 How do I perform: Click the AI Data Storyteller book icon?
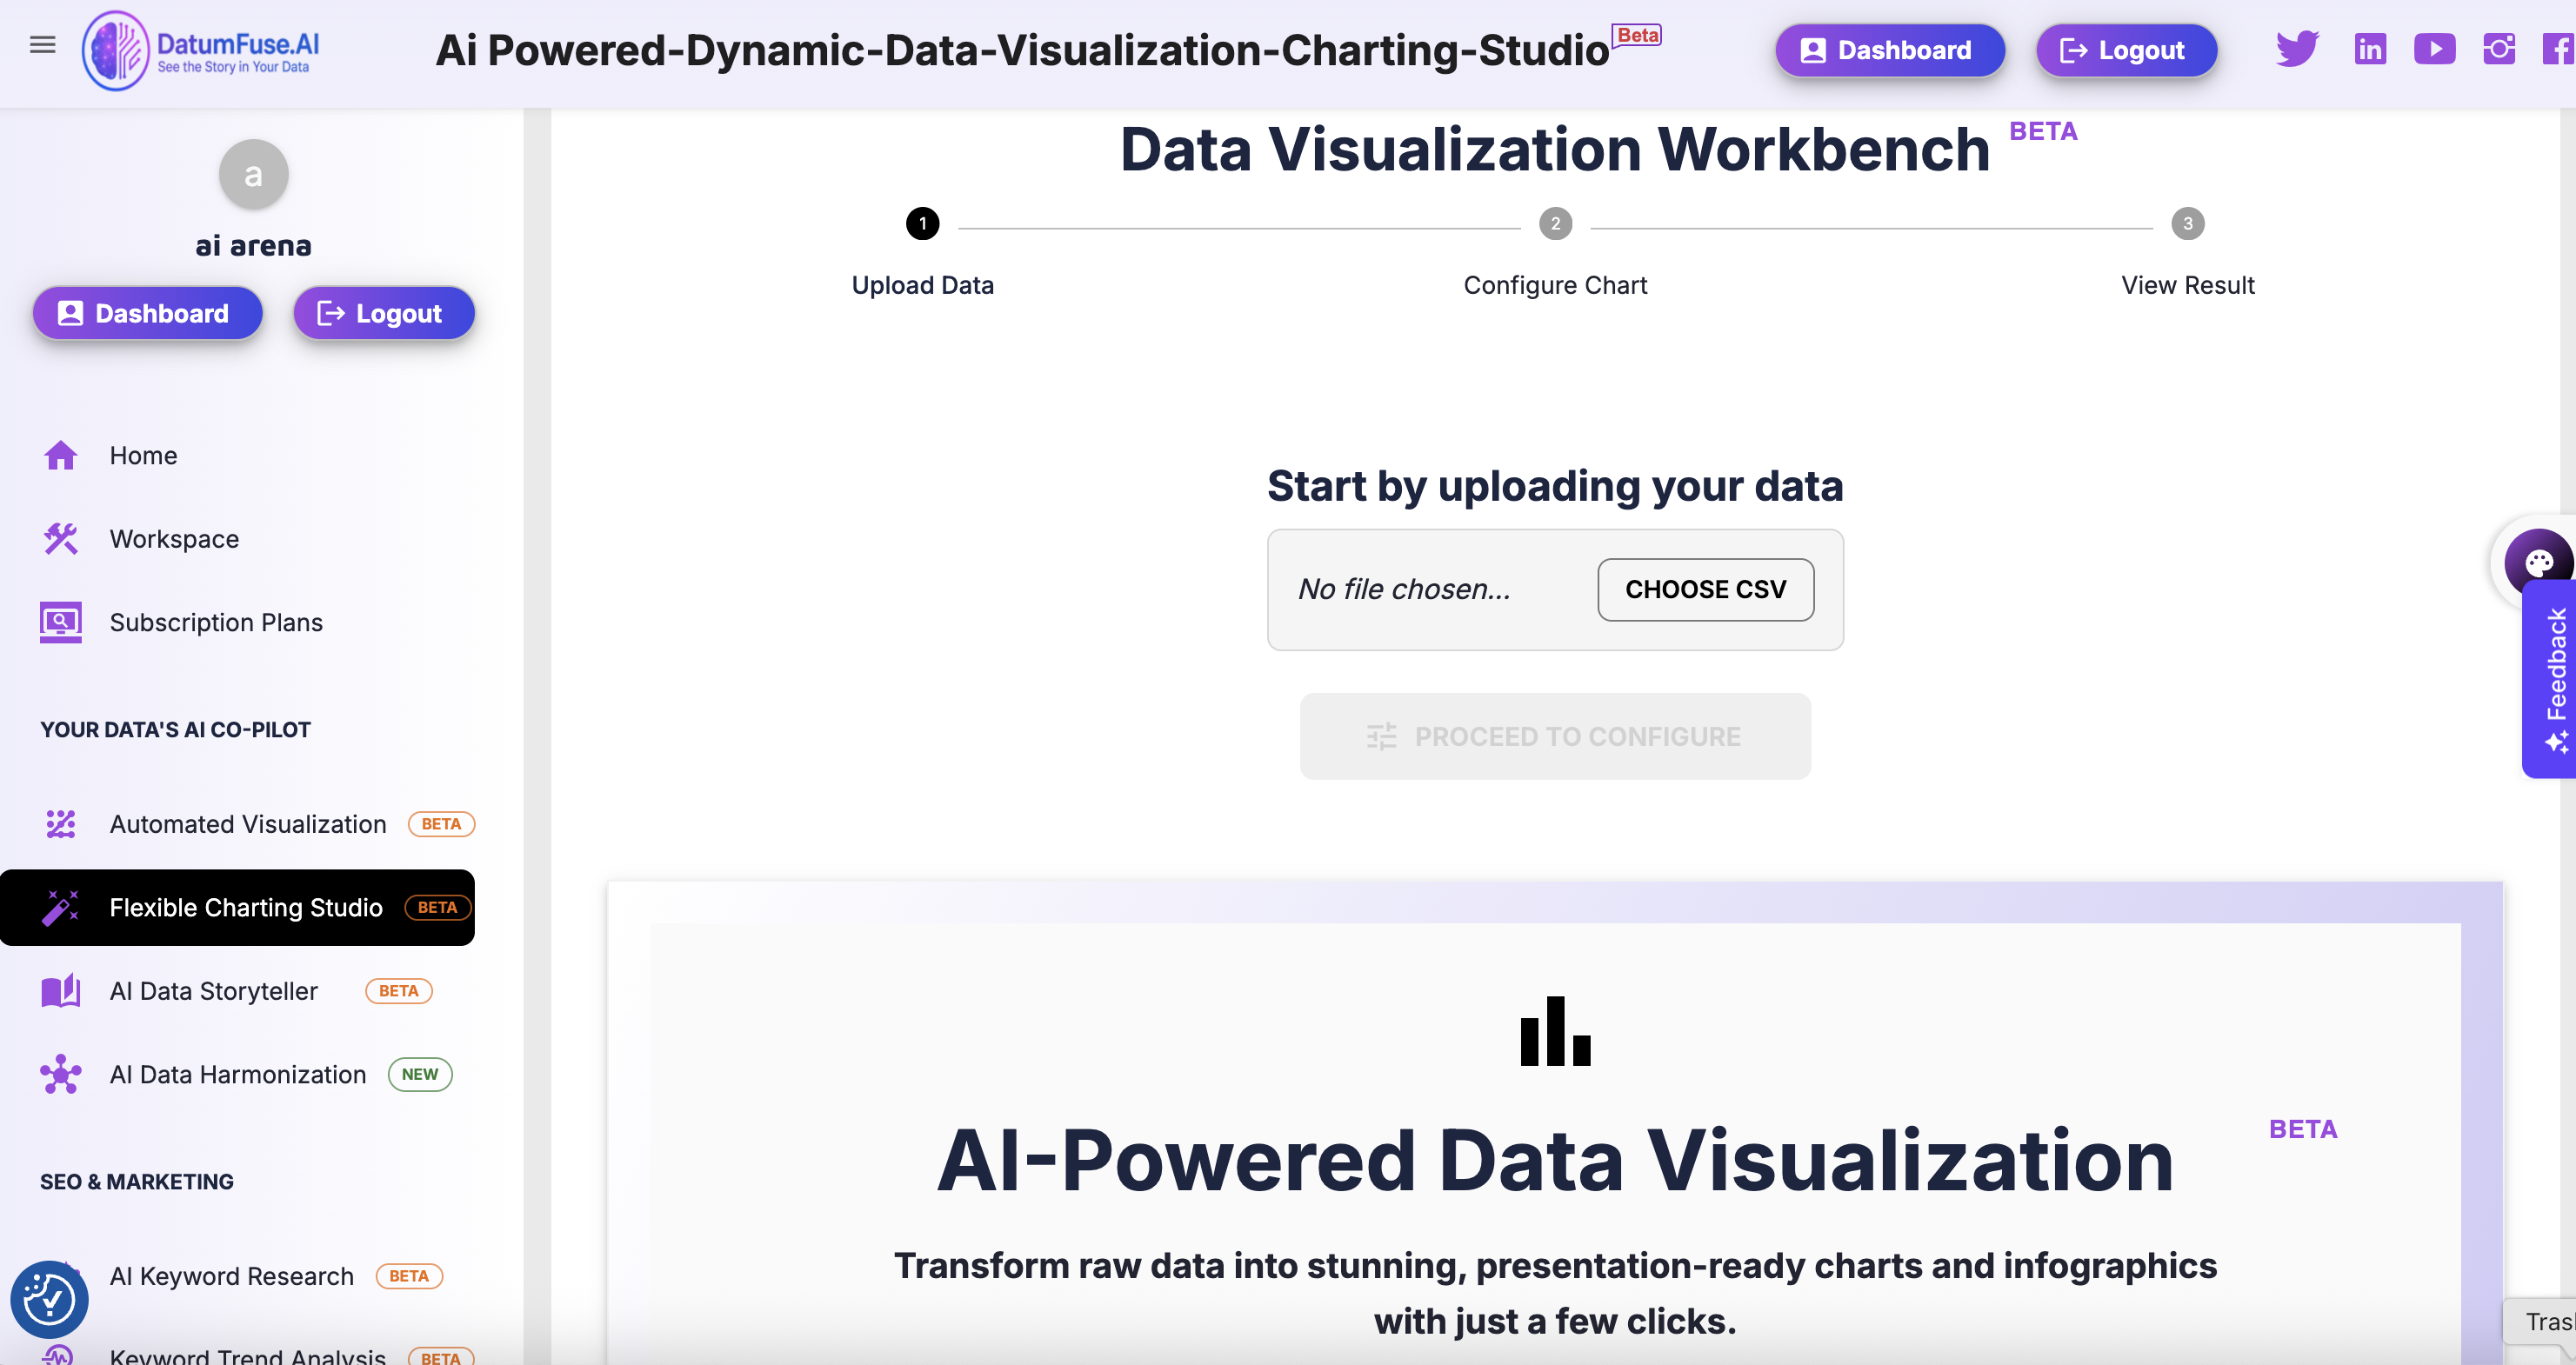[61, 991]
